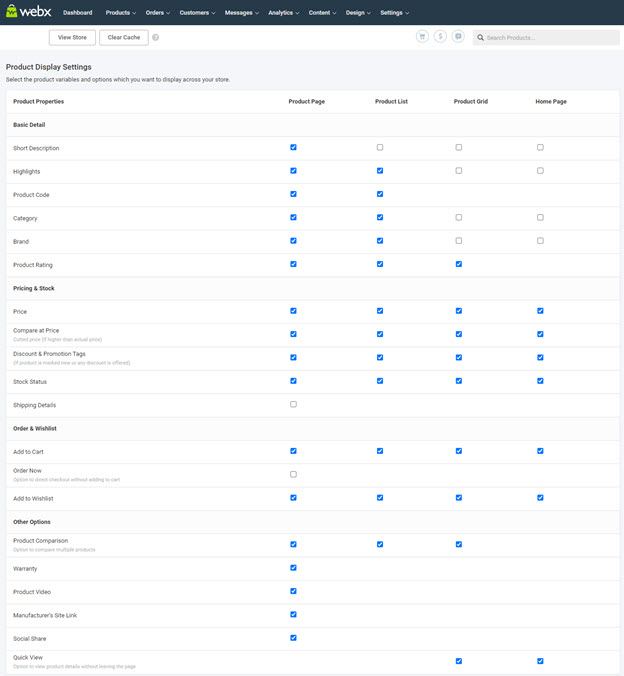Click the Pricing & Stock section heading
The image size is (624, 676).
coord(34,288)
